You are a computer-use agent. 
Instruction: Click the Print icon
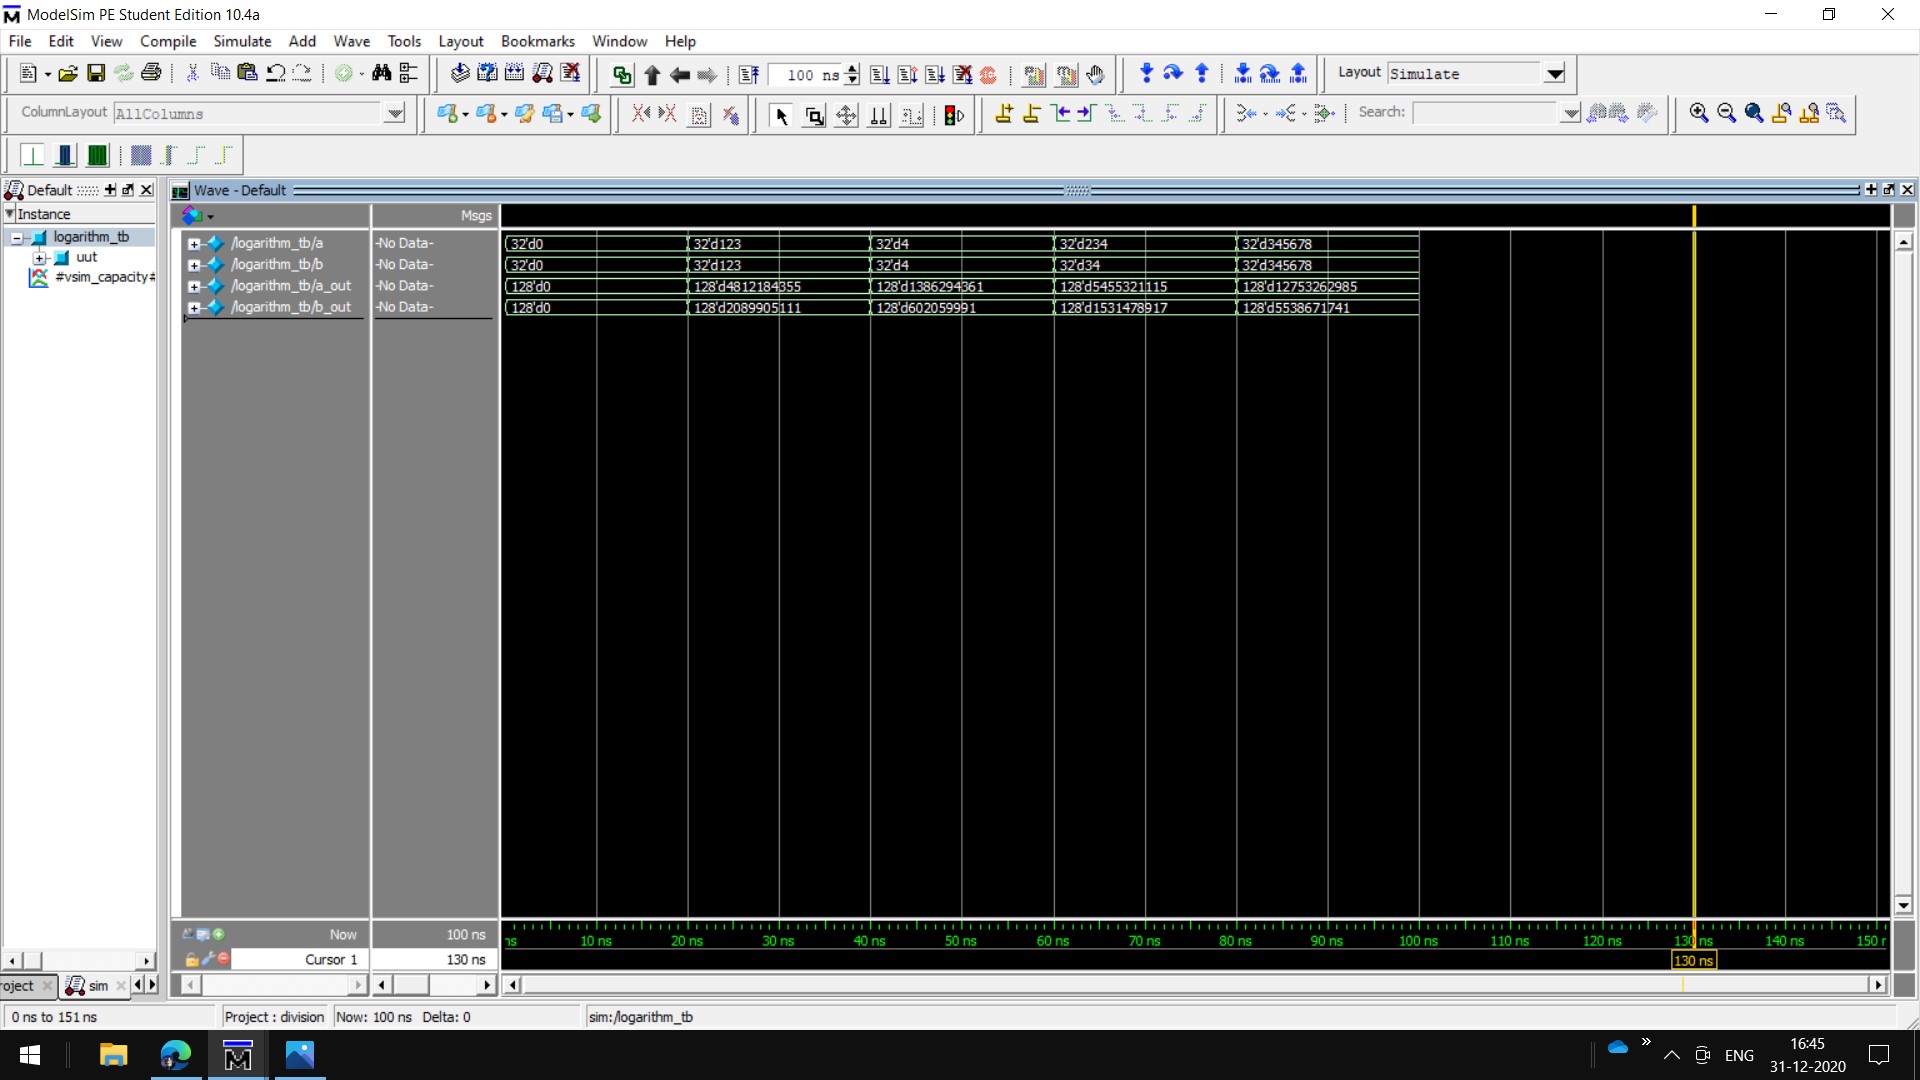[151, 73]
